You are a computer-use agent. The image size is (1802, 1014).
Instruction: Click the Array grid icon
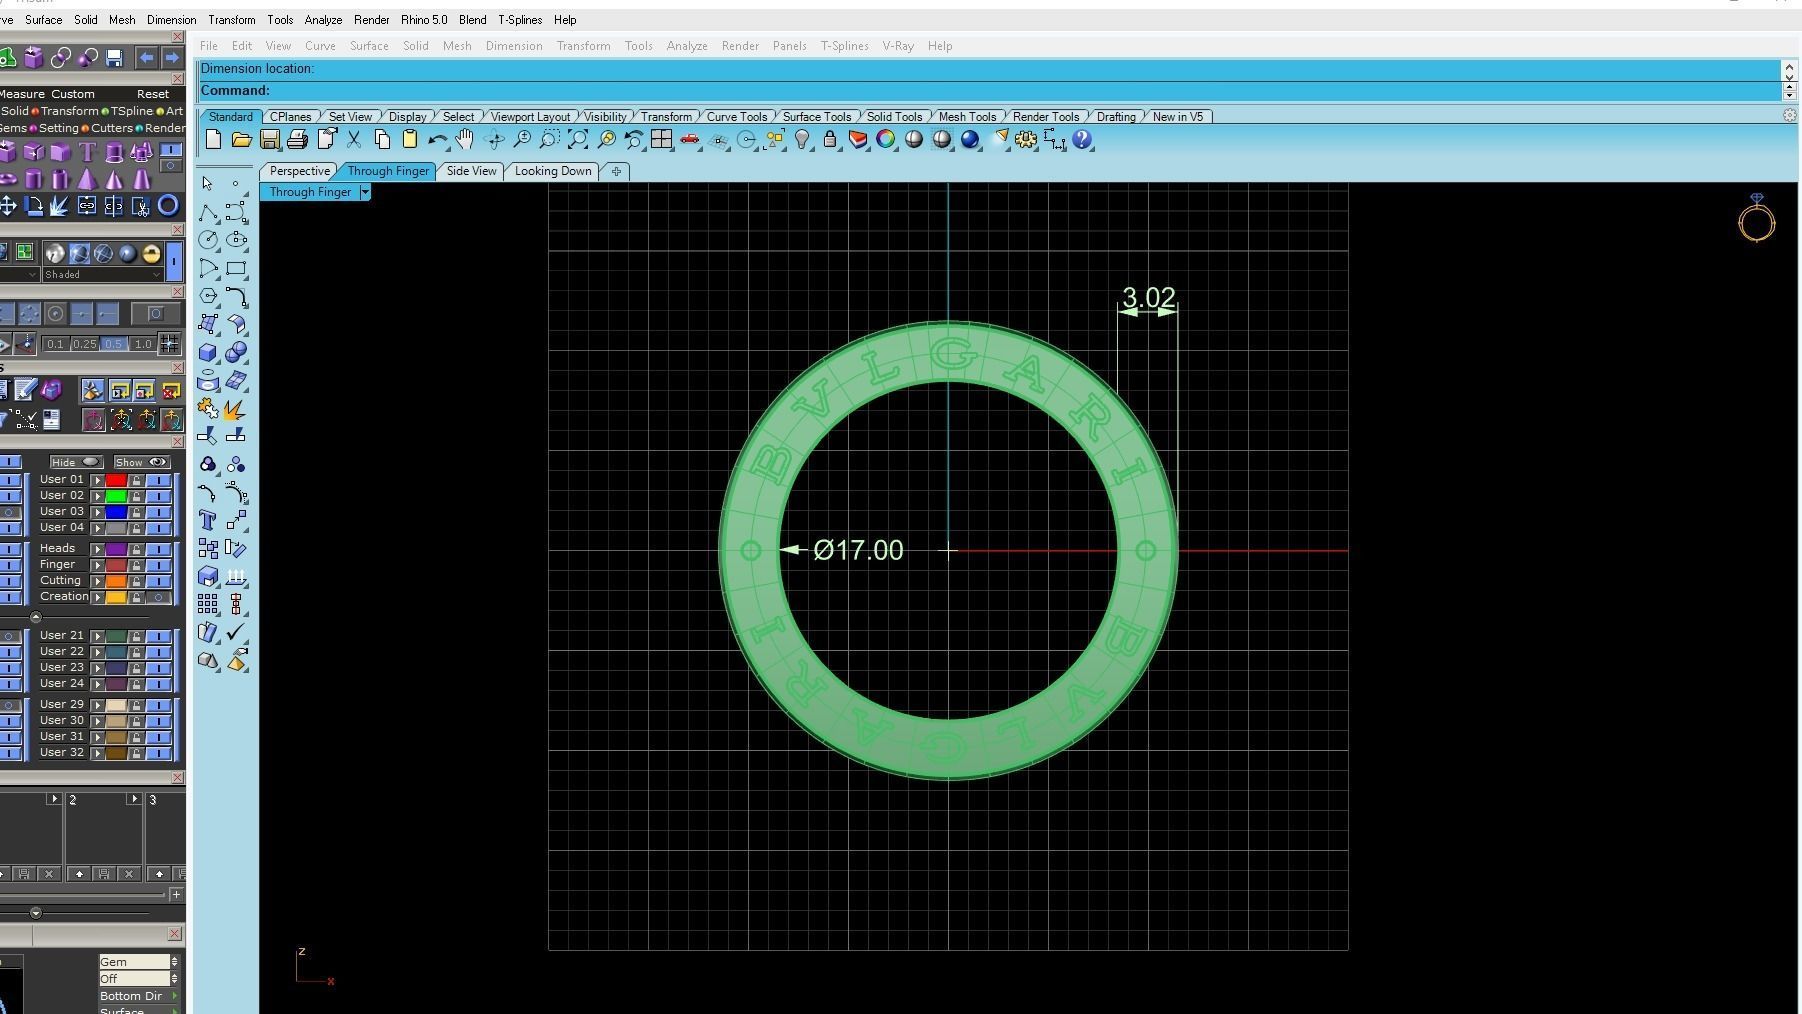208,604
